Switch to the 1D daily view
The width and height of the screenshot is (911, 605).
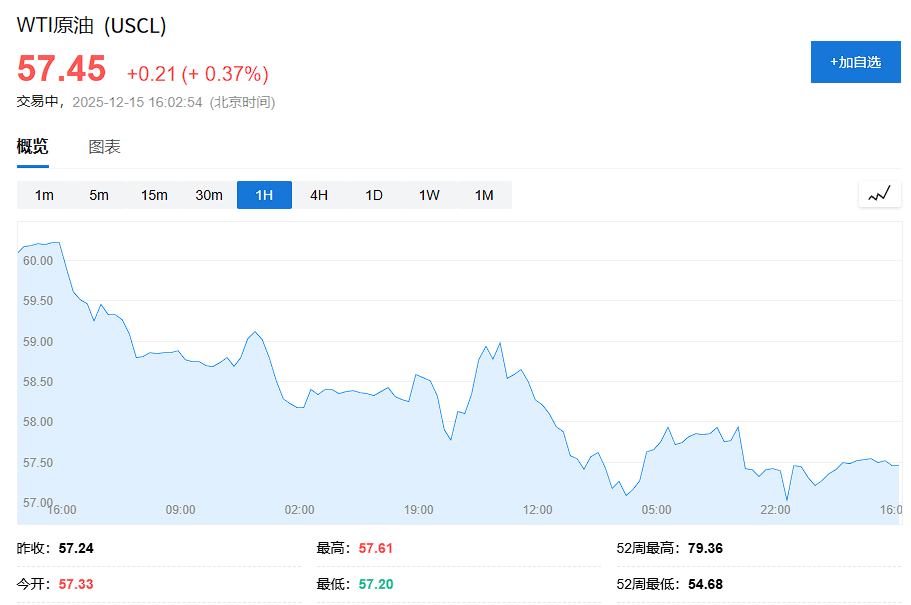(x=373, y=195)
